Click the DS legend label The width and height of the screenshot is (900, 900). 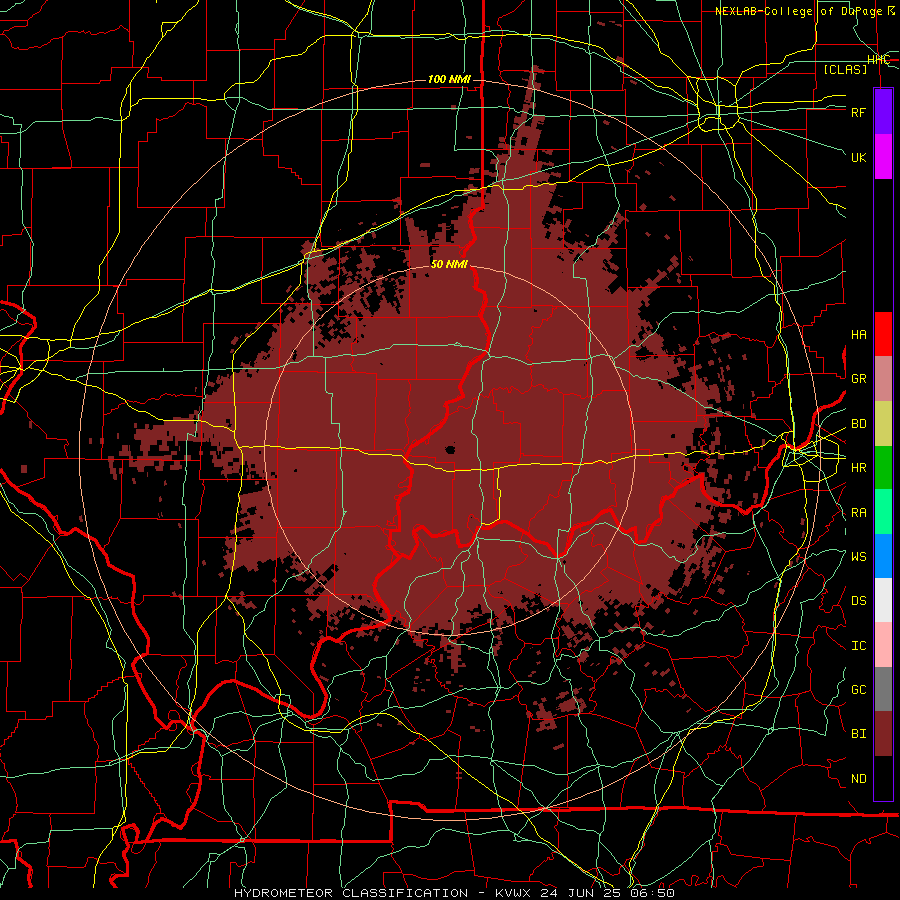click(858, 601)
